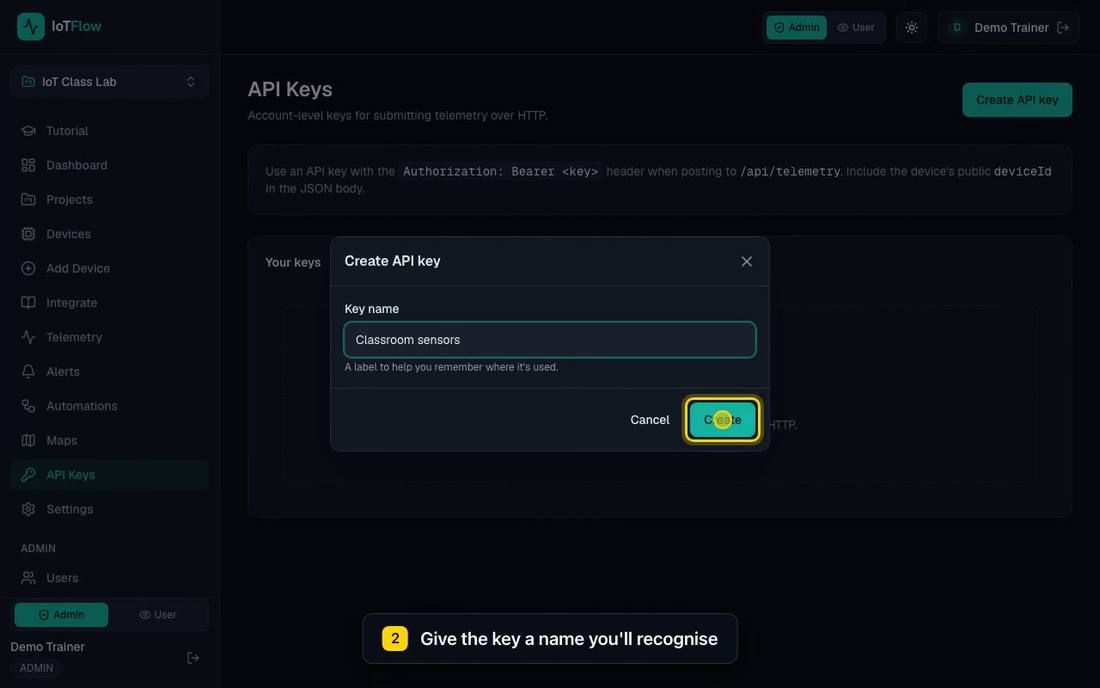1100x688 pixels.
Task: Click the API Keys page heading
Action: click(x=290, y=89)
